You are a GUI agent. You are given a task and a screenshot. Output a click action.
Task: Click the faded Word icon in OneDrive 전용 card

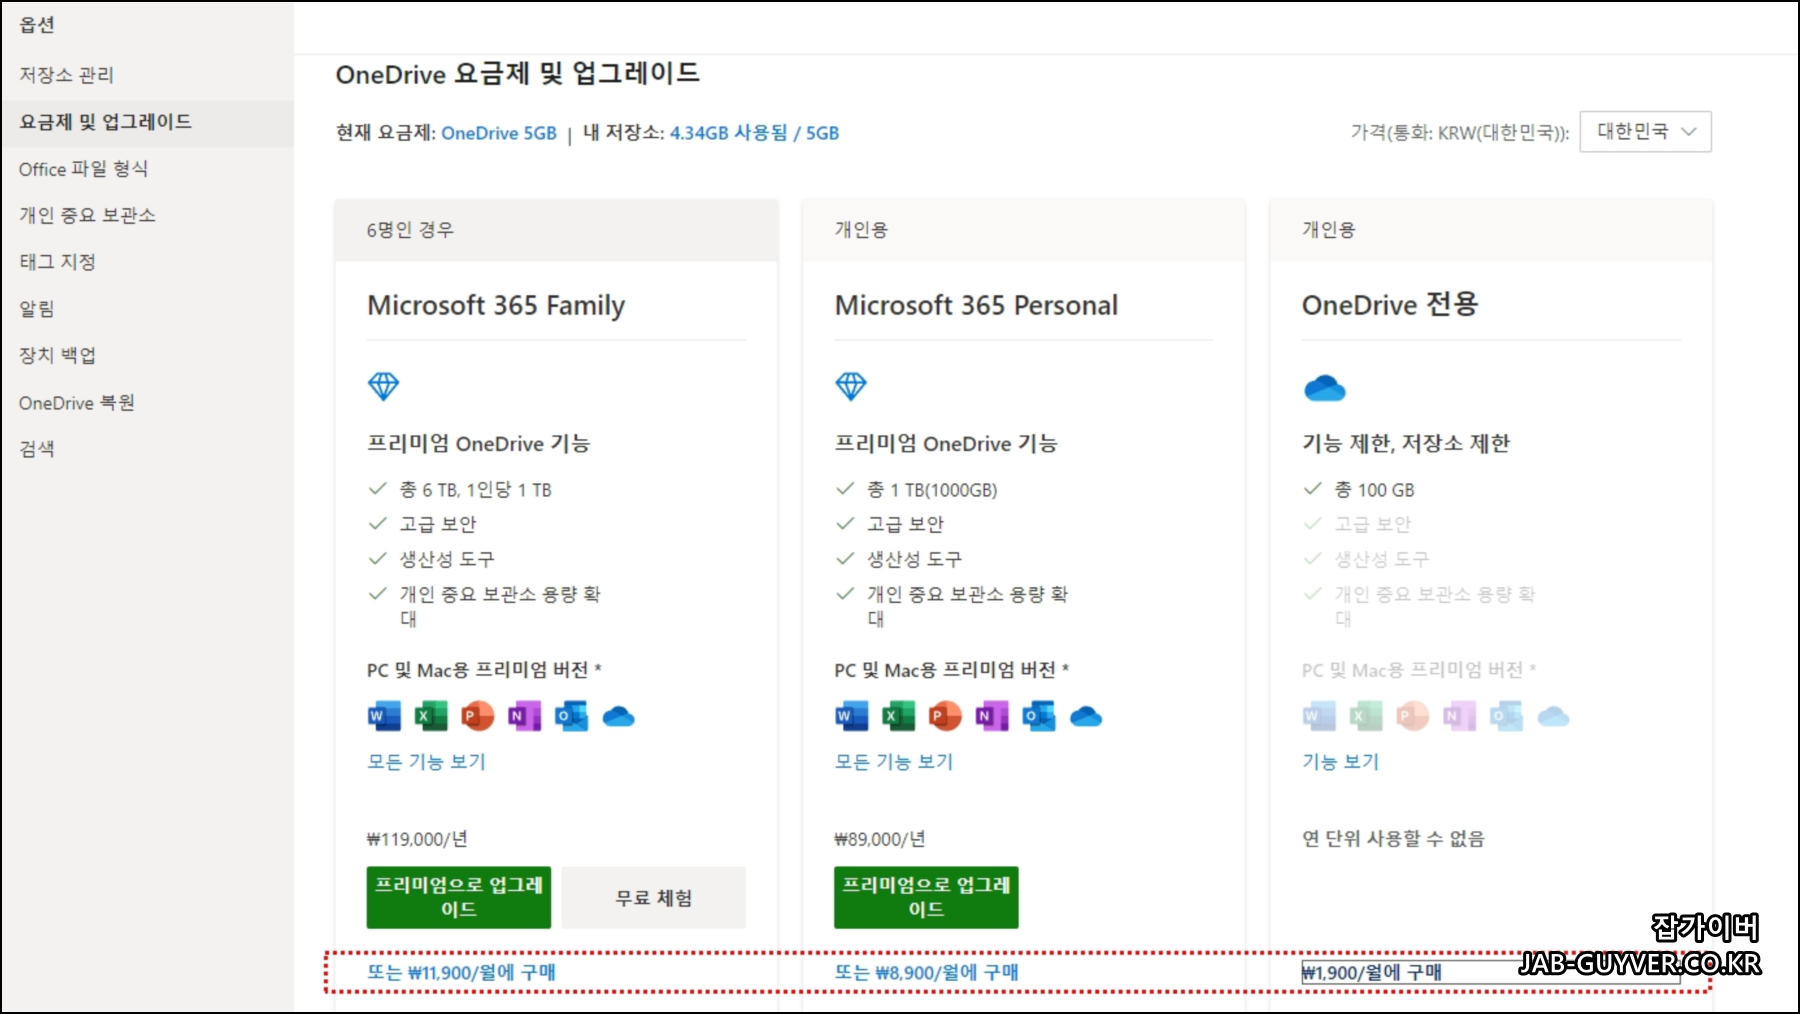(1319, 716)
